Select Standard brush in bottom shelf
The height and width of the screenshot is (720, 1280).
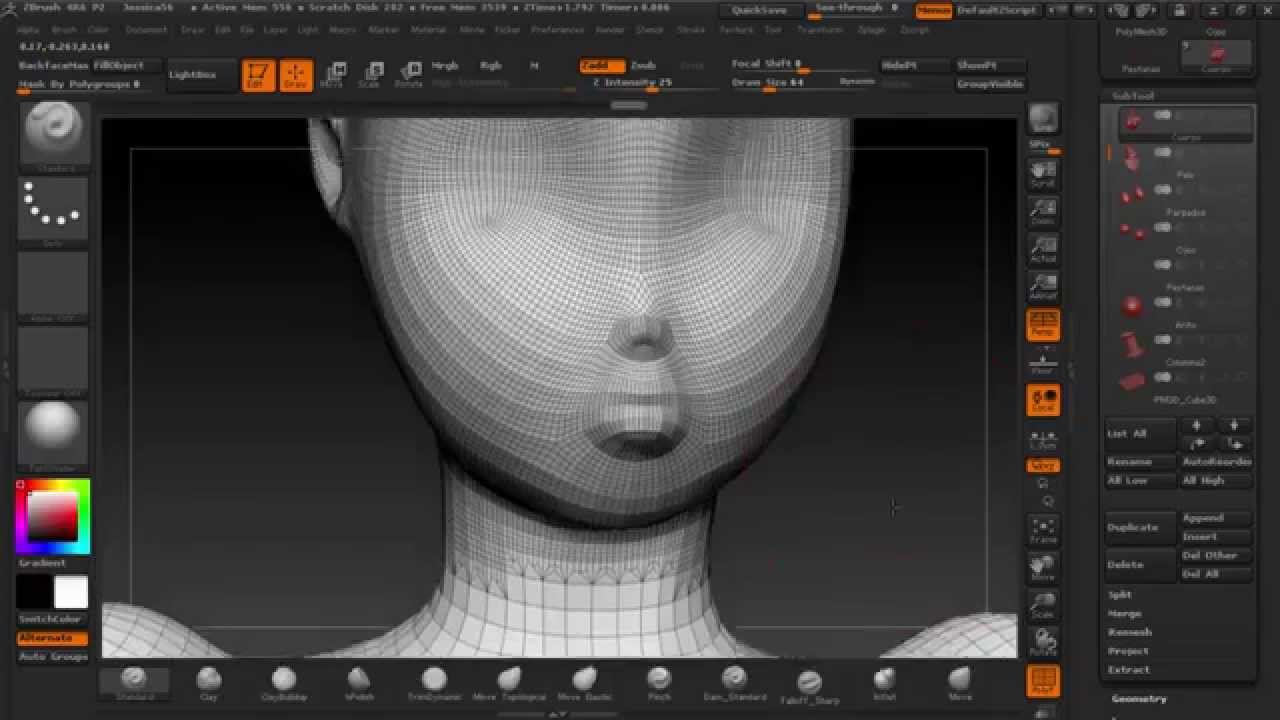click(x=134, y=684)
